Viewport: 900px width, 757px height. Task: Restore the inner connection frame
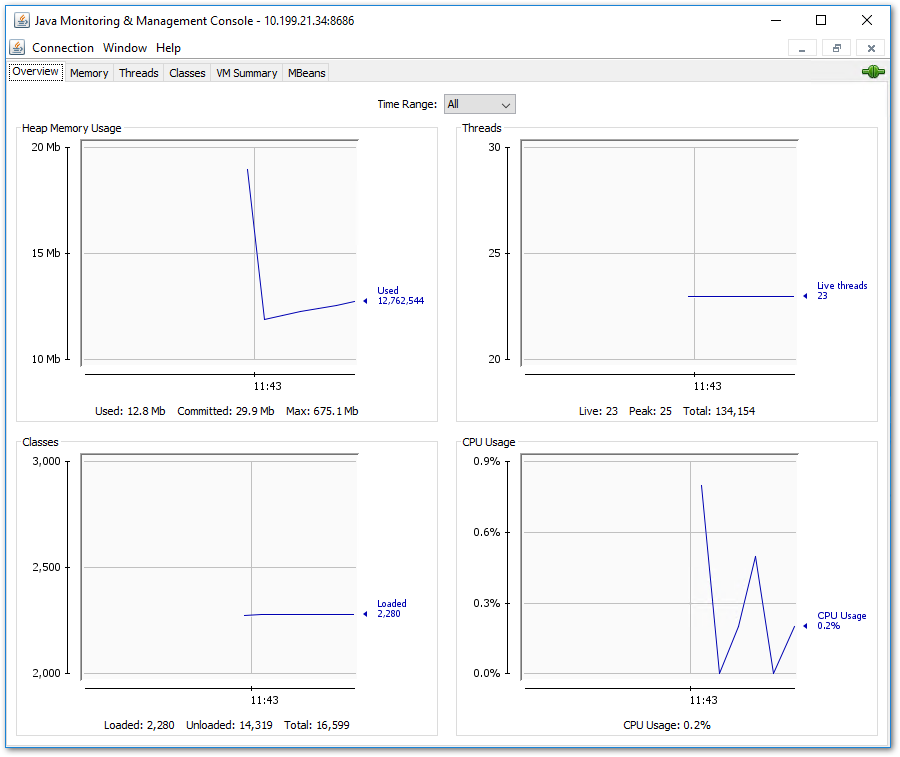(836, 48)
